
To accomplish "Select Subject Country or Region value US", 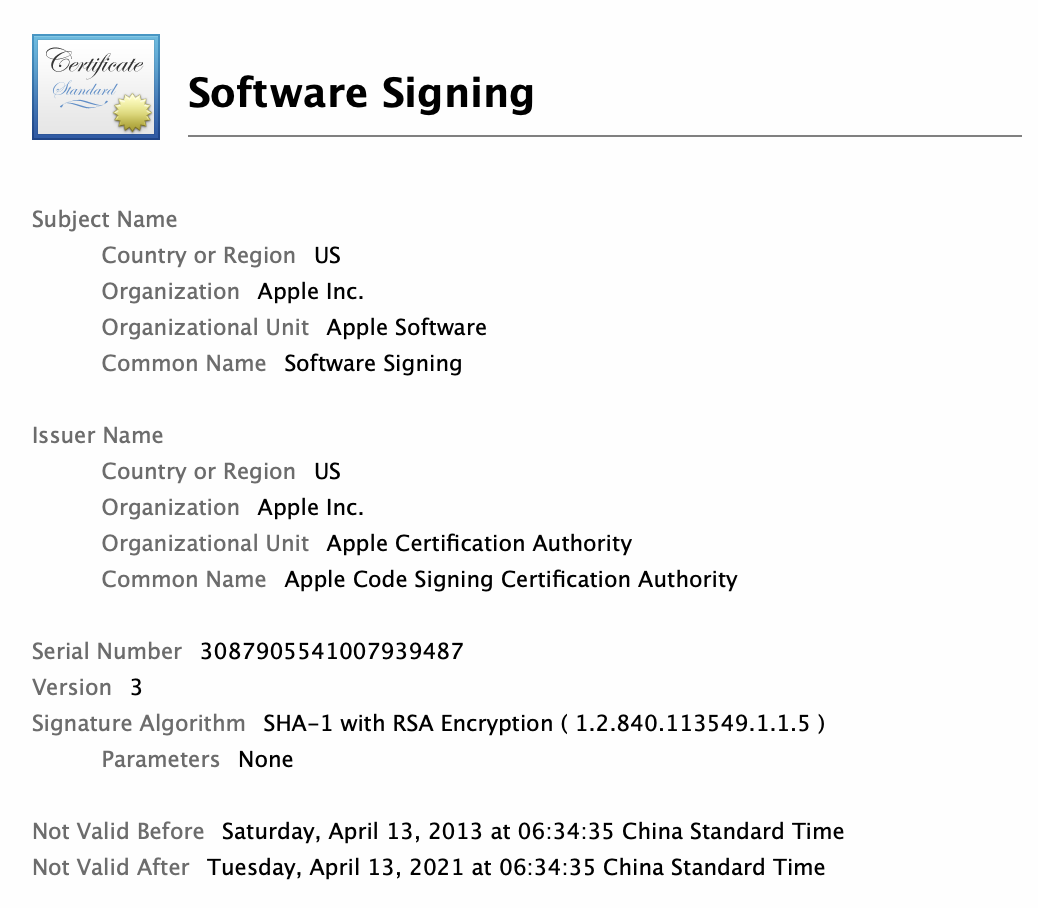I will 327,255.
